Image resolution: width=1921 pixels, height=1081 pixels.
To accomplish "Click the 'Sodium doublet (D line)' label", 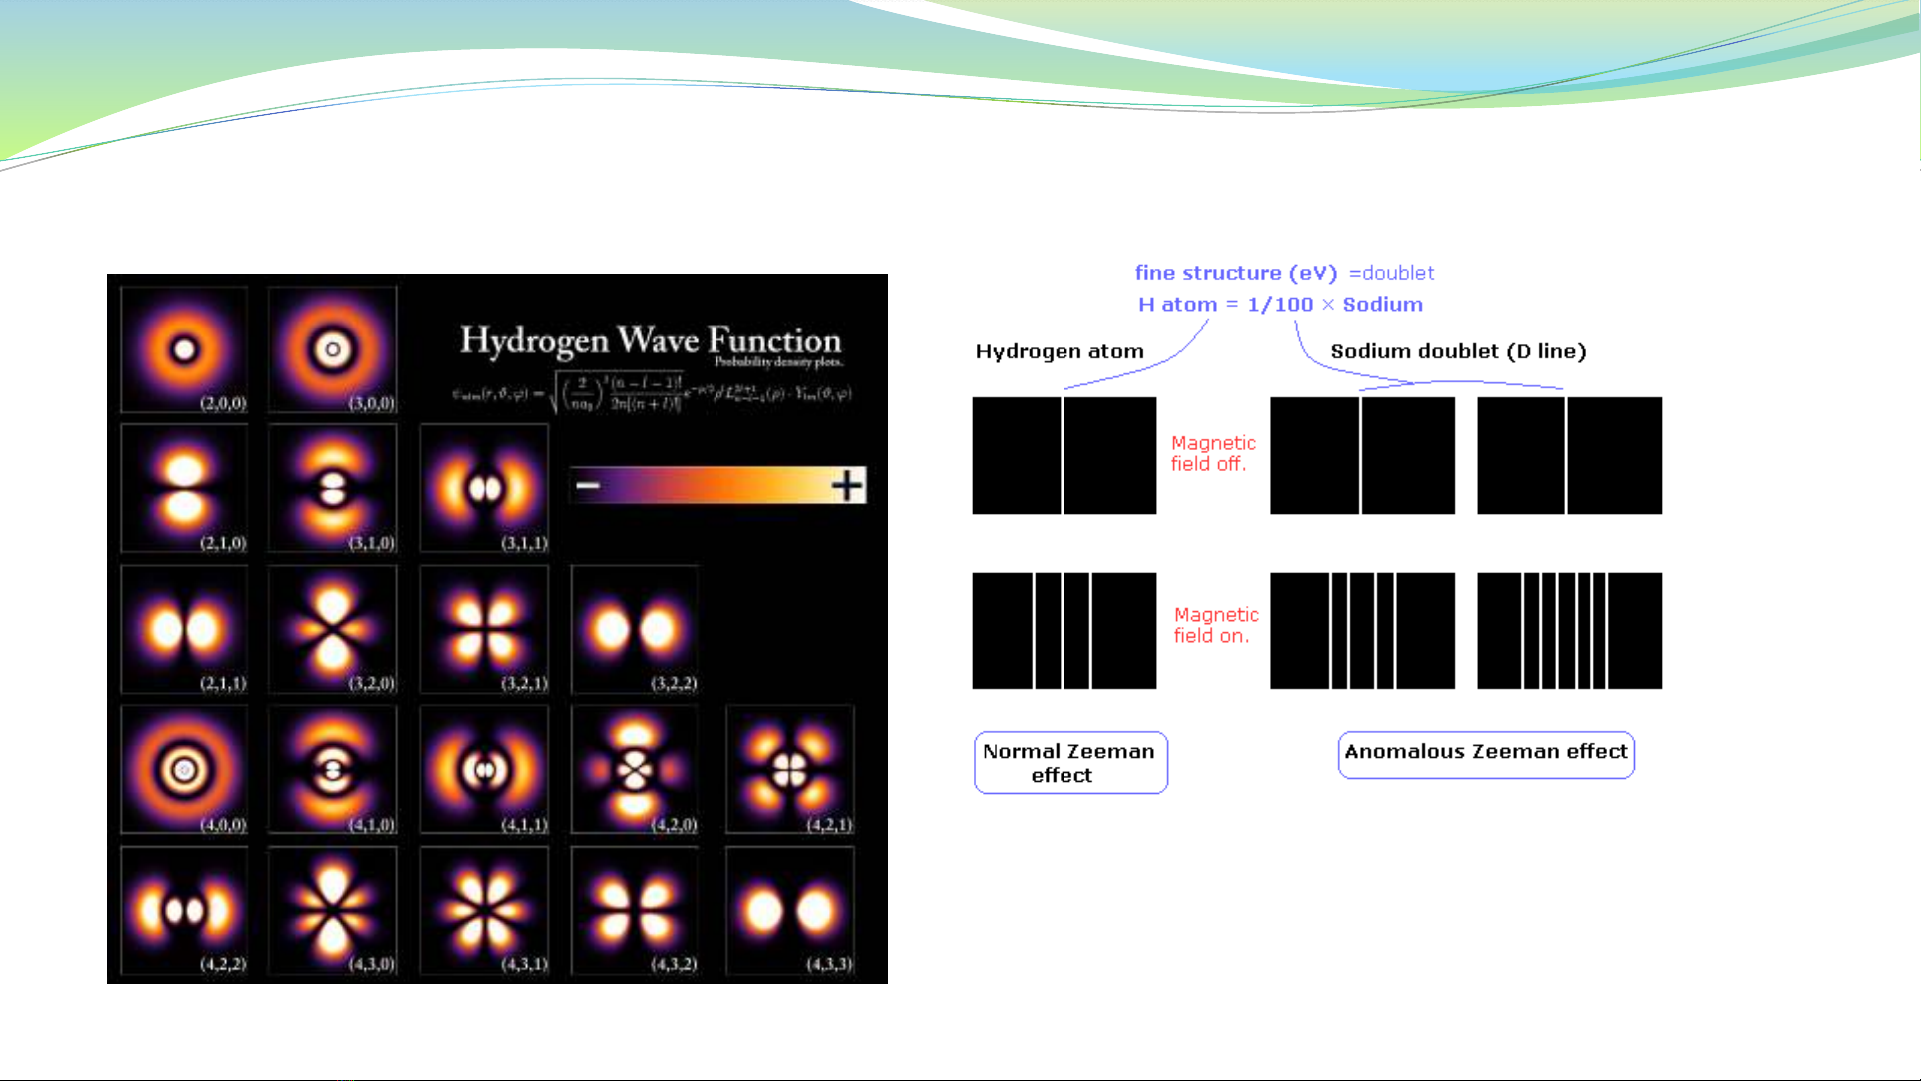I will tap(1458, 351).
